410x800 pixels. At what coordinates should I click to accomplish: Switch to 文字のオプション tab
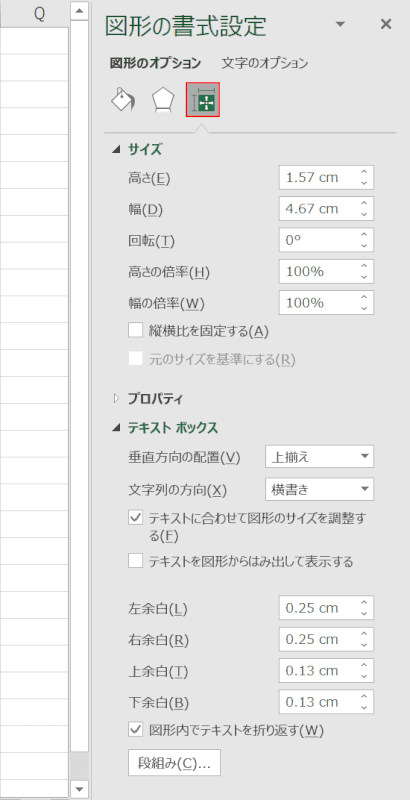tap(265, 63)
